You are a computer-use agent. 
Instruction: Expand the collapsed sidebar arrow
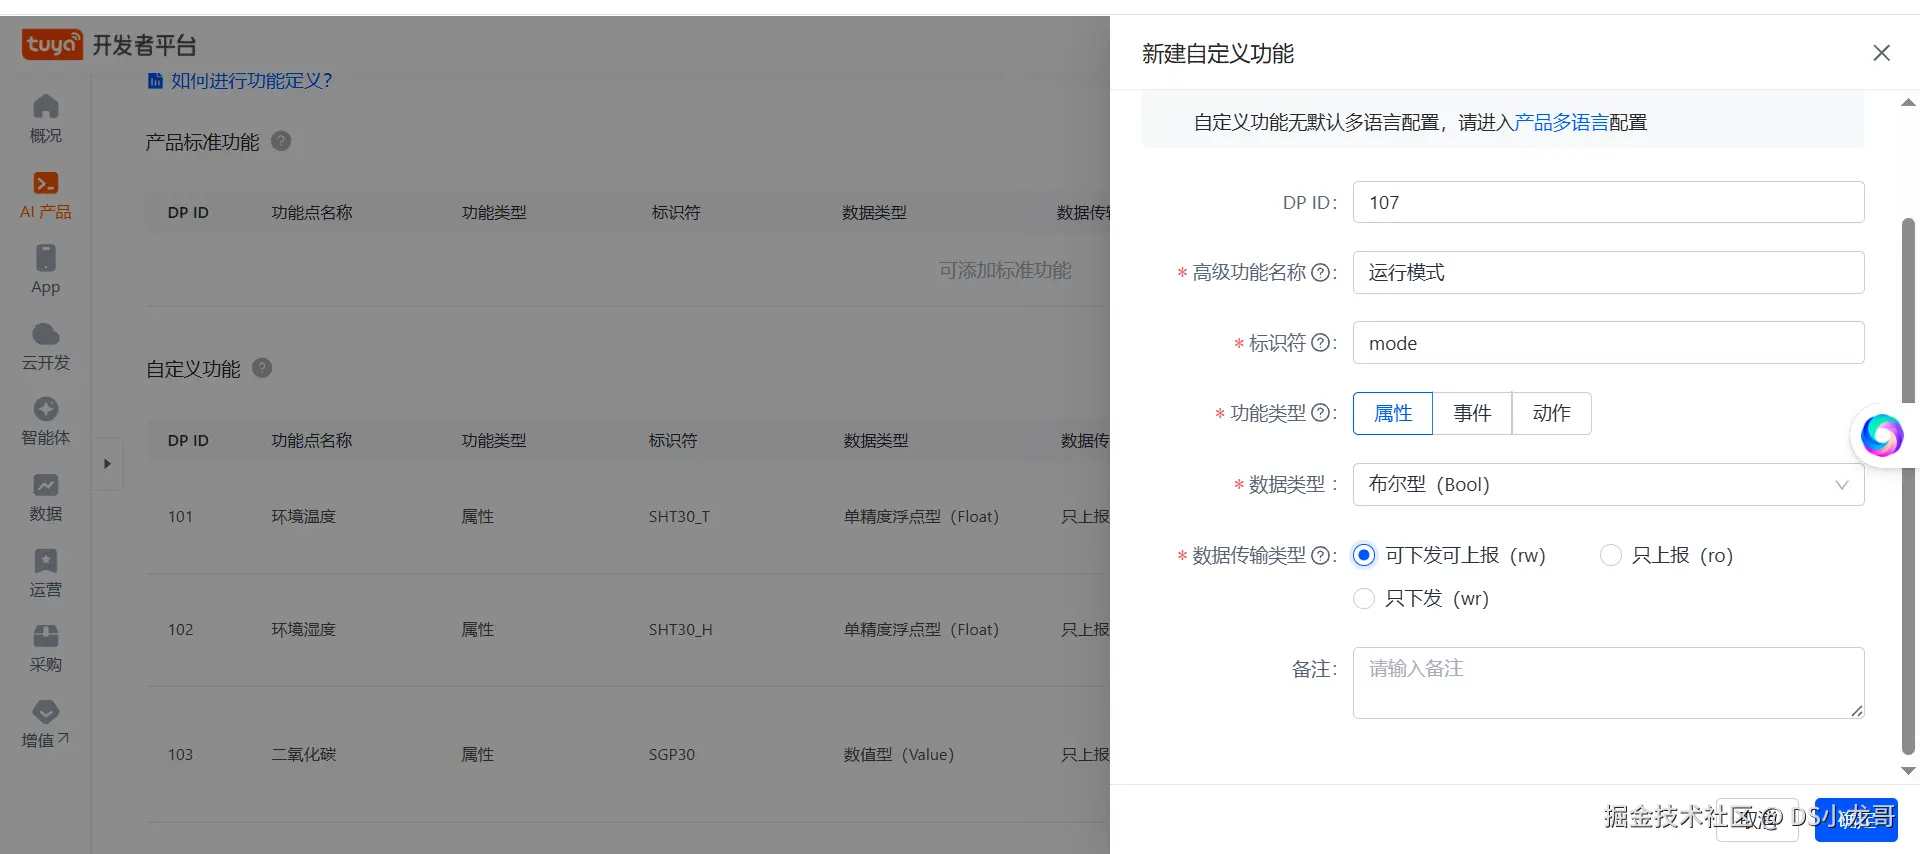tap(107, 464)
